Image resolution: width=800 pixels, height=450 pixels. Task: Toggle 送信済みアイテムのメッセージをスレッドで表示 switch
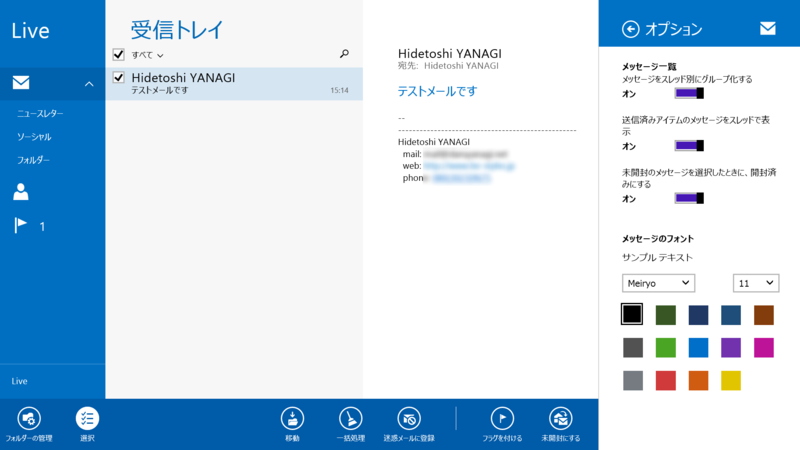689,146
